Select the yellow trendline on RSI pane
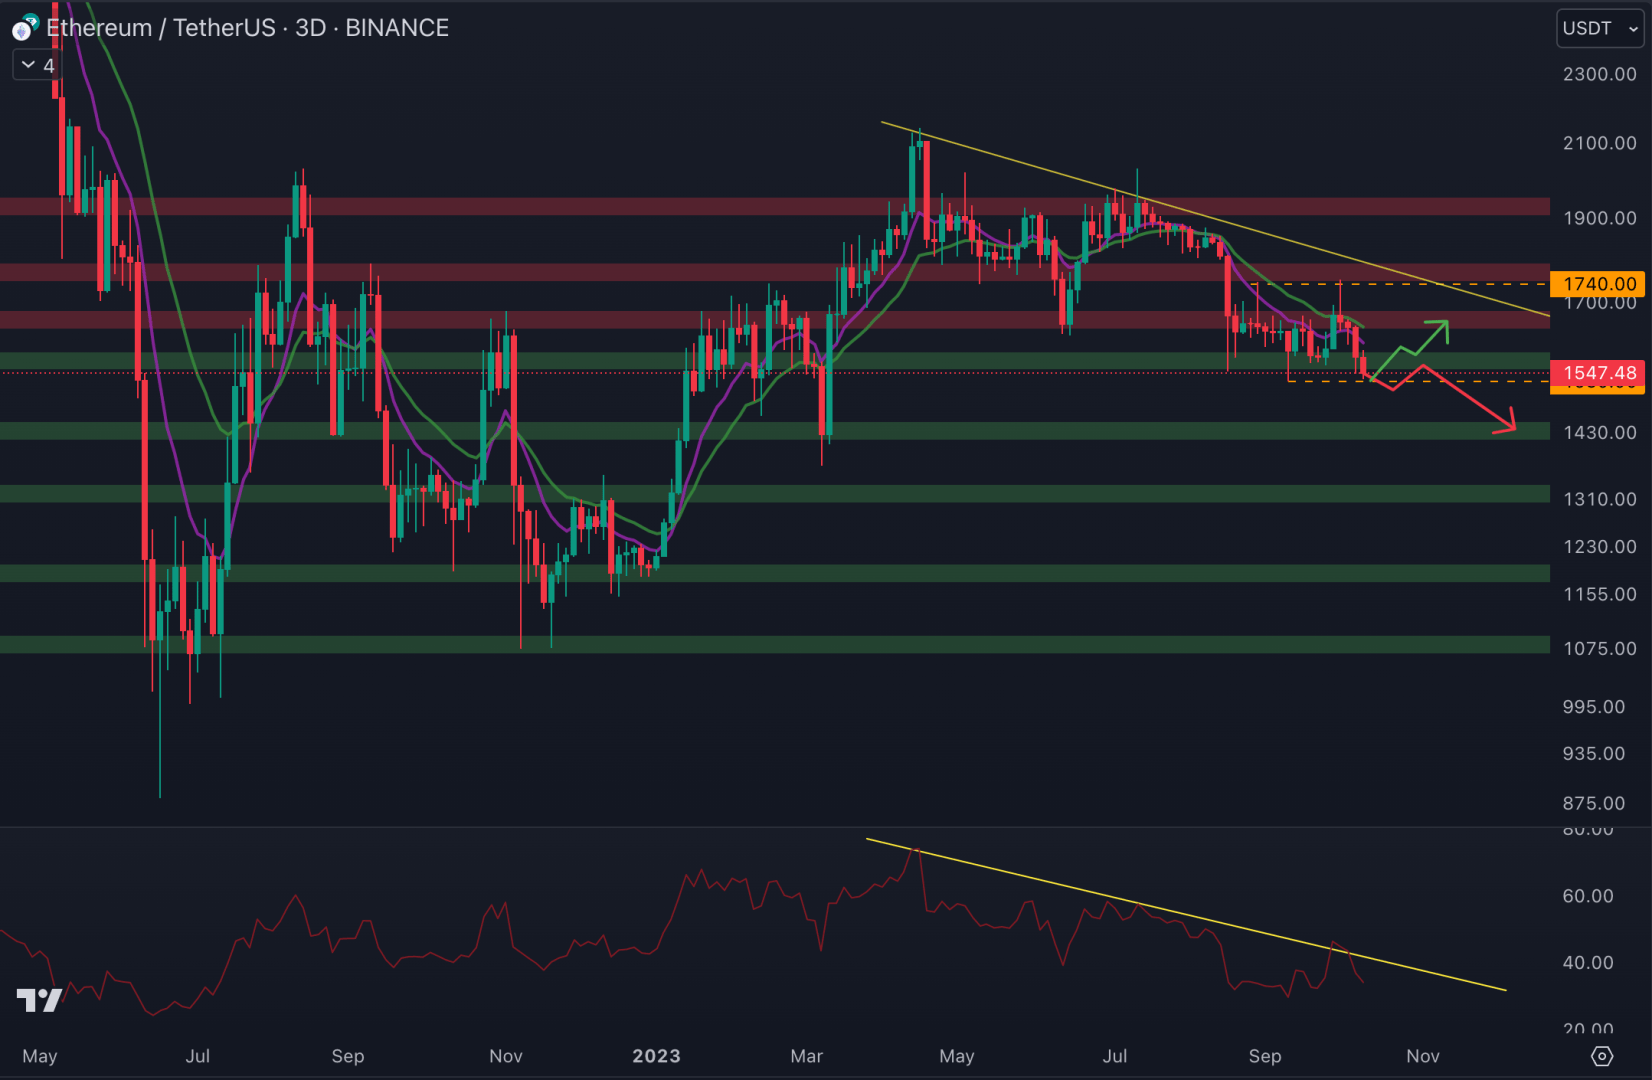The height and width of the screenshot is (1080, 1652). [x=1186, y=915]
